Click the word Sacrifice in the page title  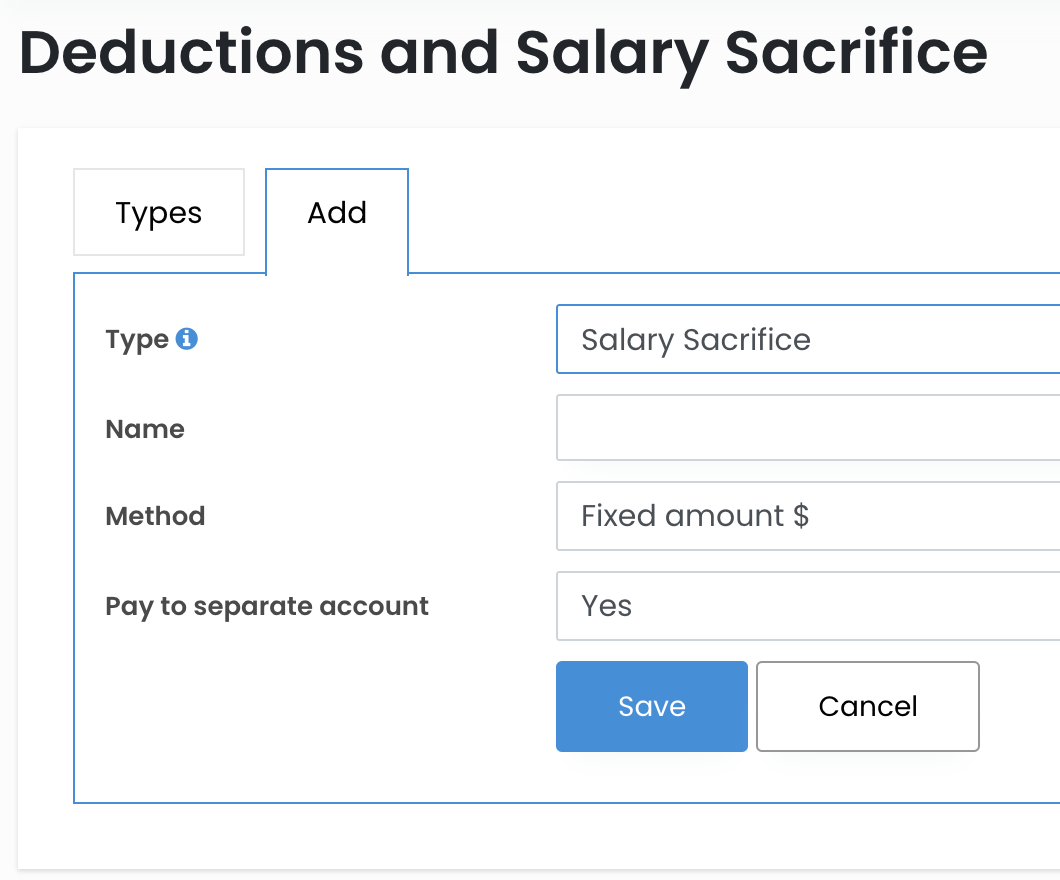pyautogui.click(x=856, y=53)
